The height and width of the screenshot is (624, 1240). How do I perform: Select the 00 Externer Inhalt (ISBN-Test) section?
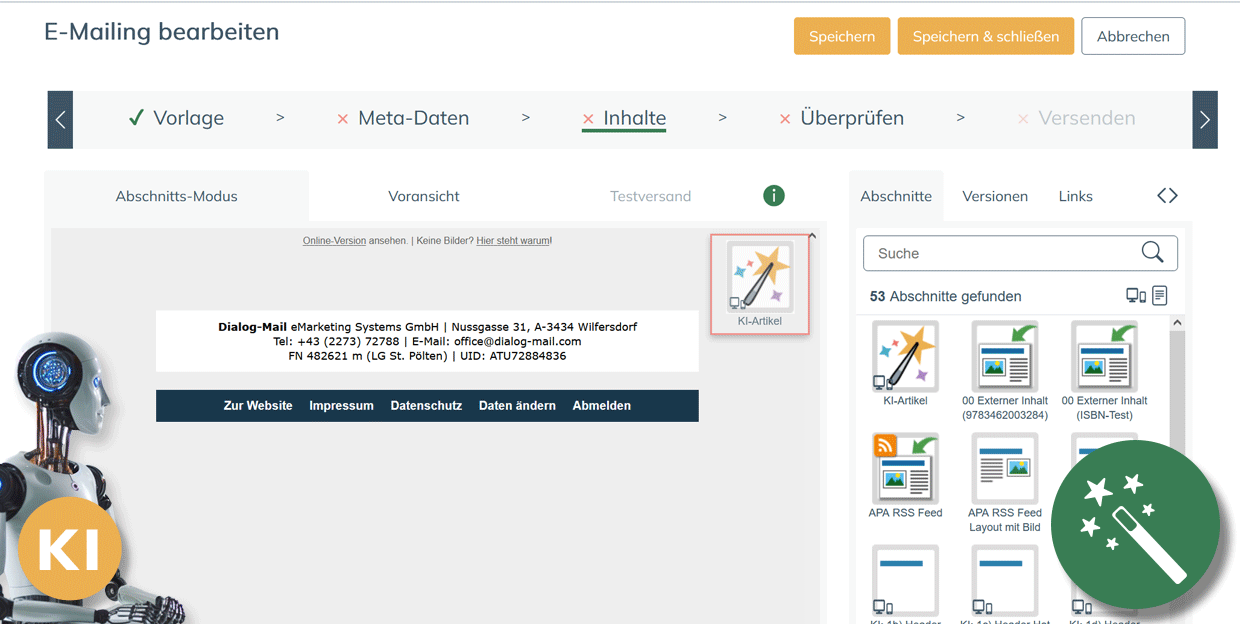[x=1104, y=357]
